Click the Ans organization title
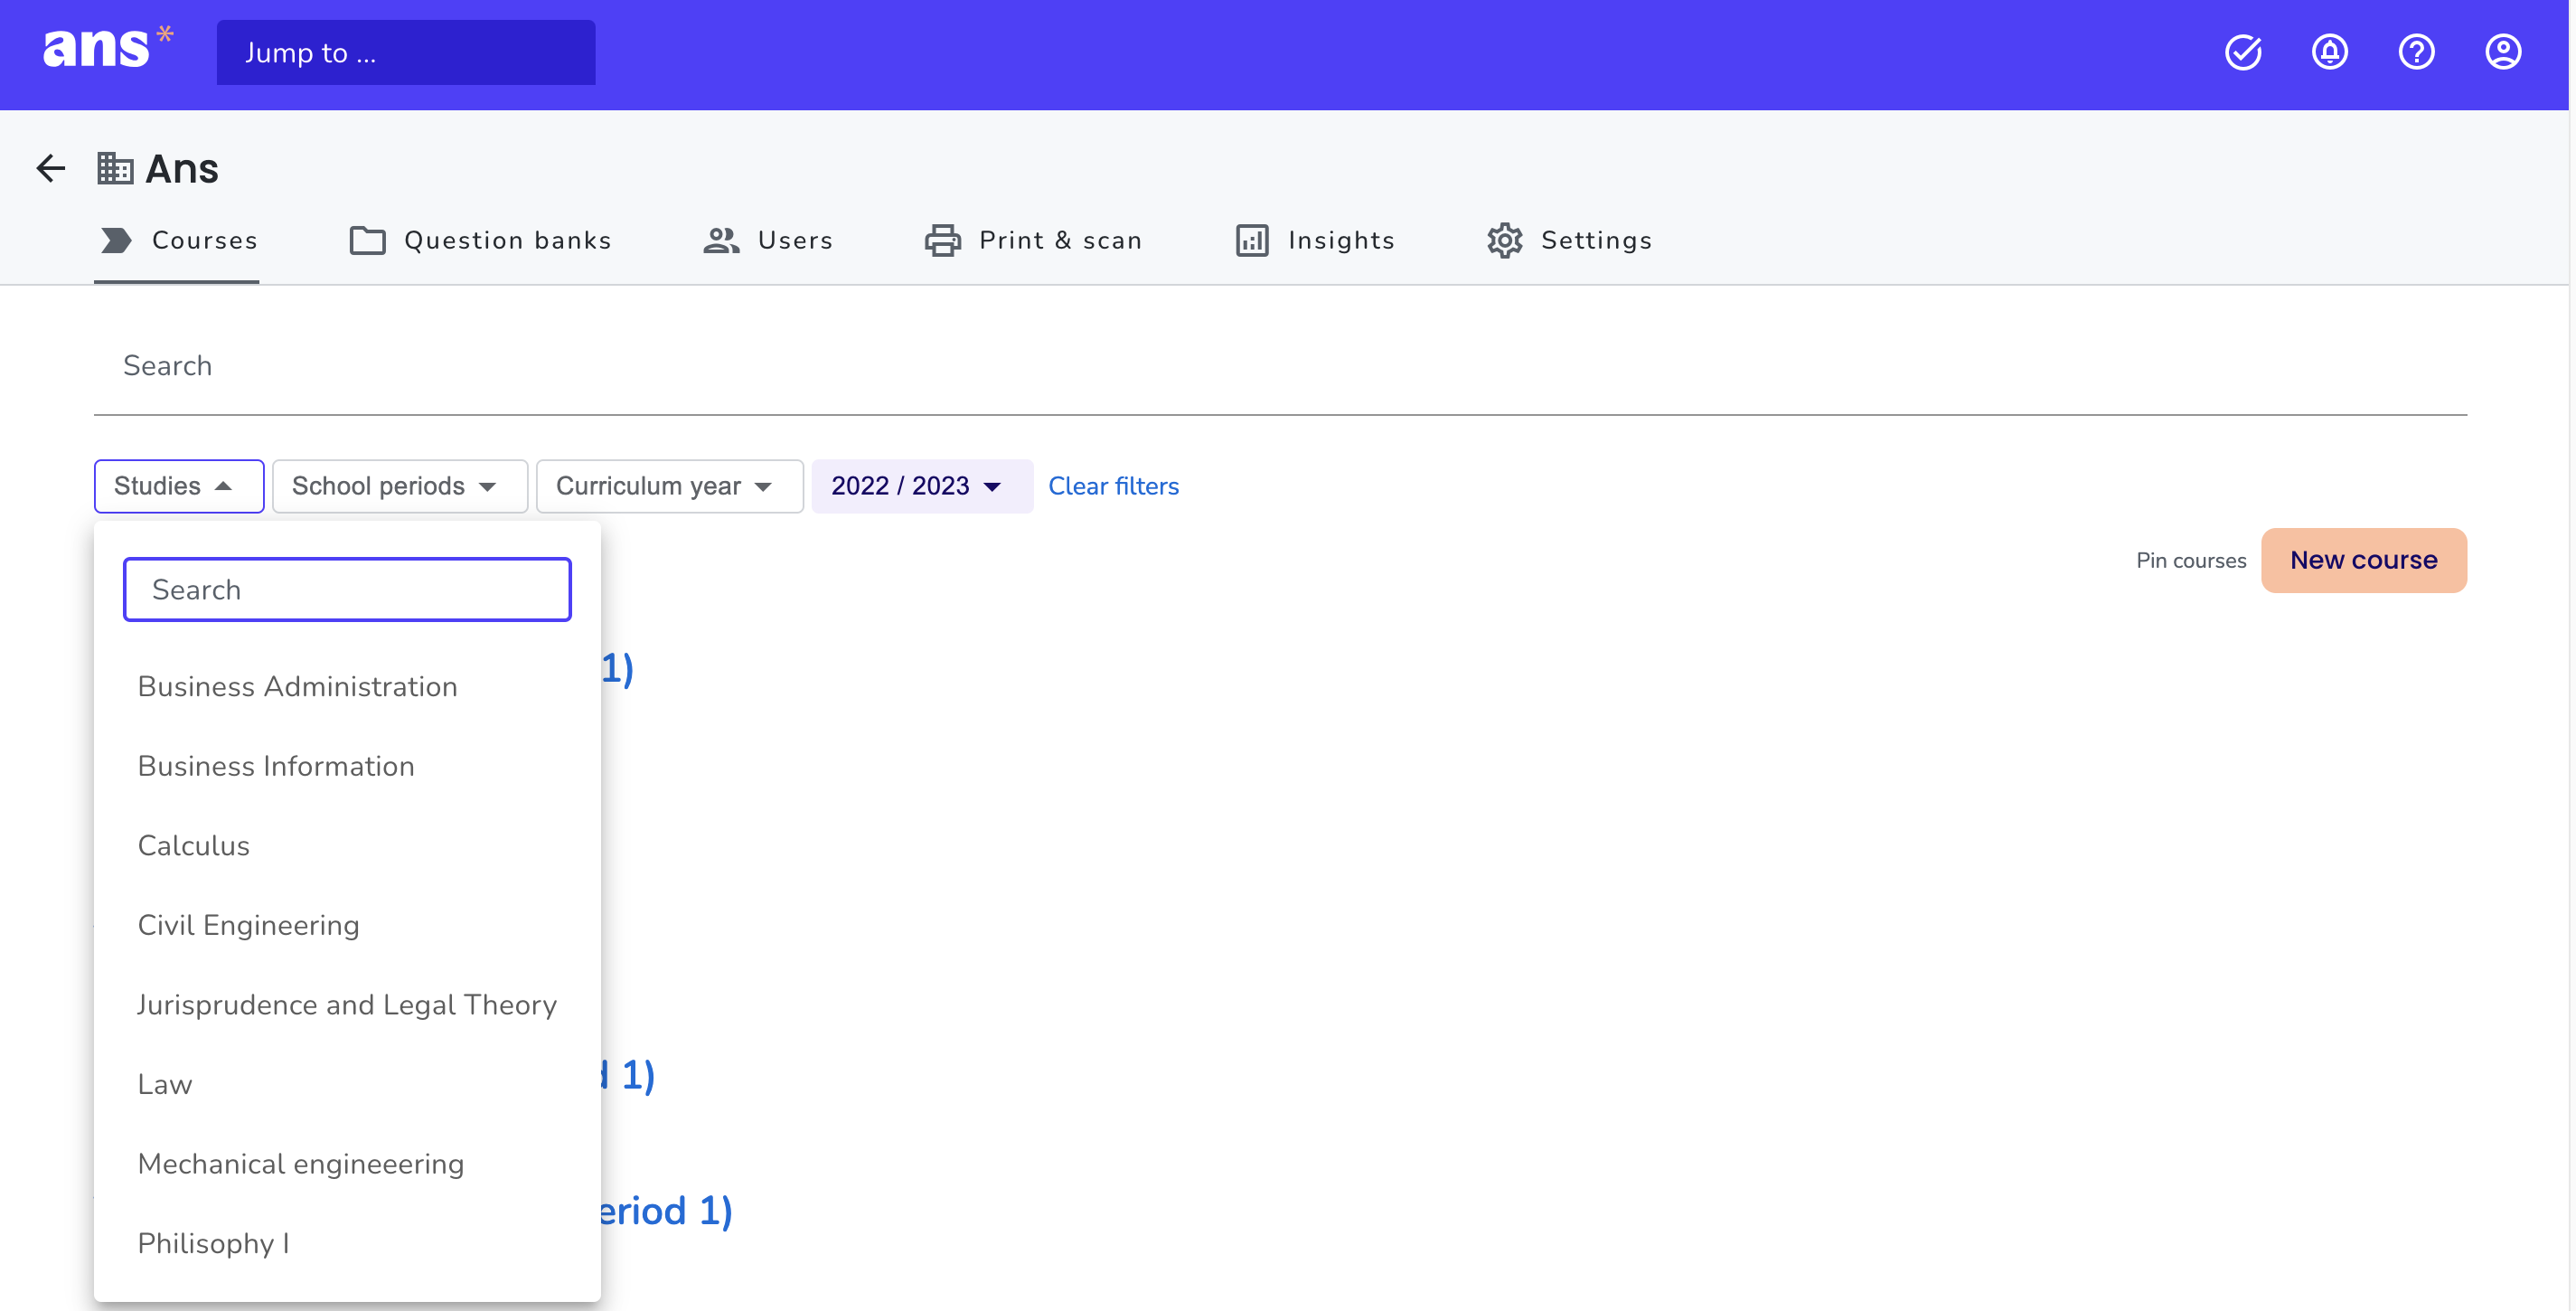The height and width of the screenshot is (1311, 2576). pyautogui.click(x=182, y=168)
